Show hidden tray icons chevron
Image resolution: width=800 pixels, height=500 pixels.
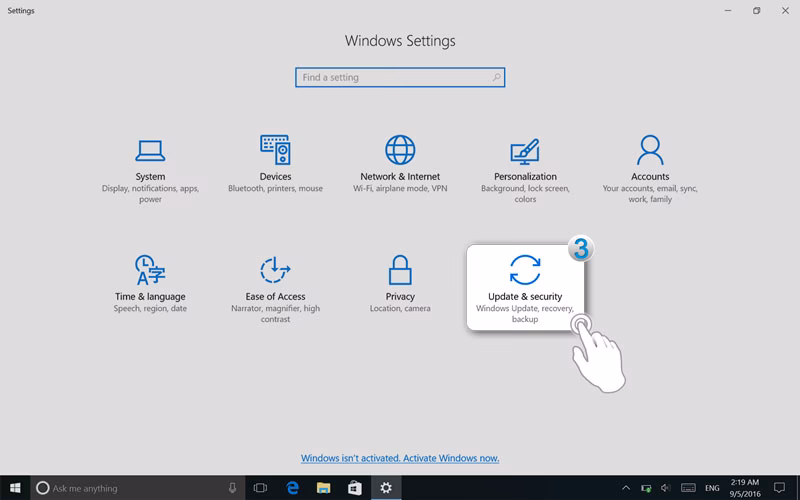[626, 488]
